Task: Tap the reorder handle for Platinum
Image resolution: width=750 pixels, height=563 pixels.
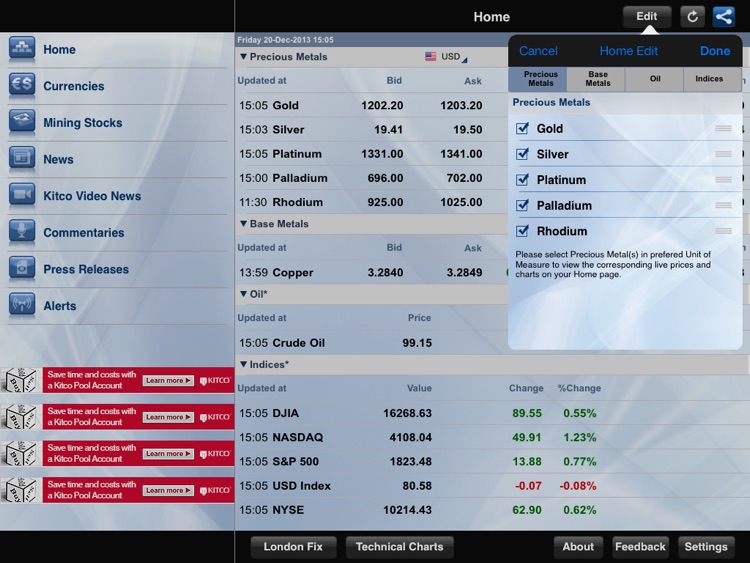Action: coord(723,180)
